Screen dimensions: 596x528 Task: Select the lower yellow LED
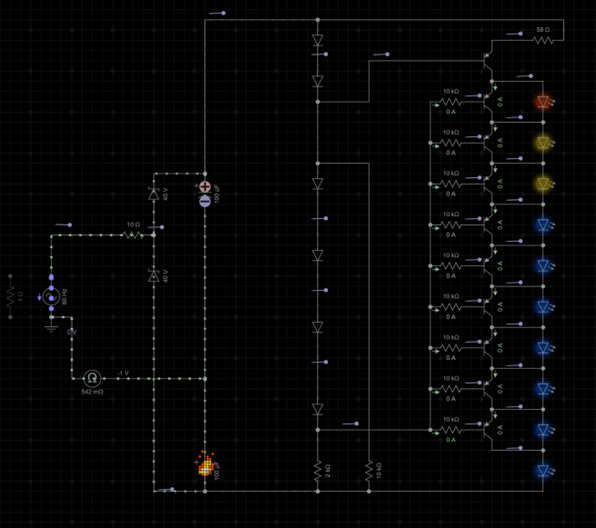(x=544, y=184)
